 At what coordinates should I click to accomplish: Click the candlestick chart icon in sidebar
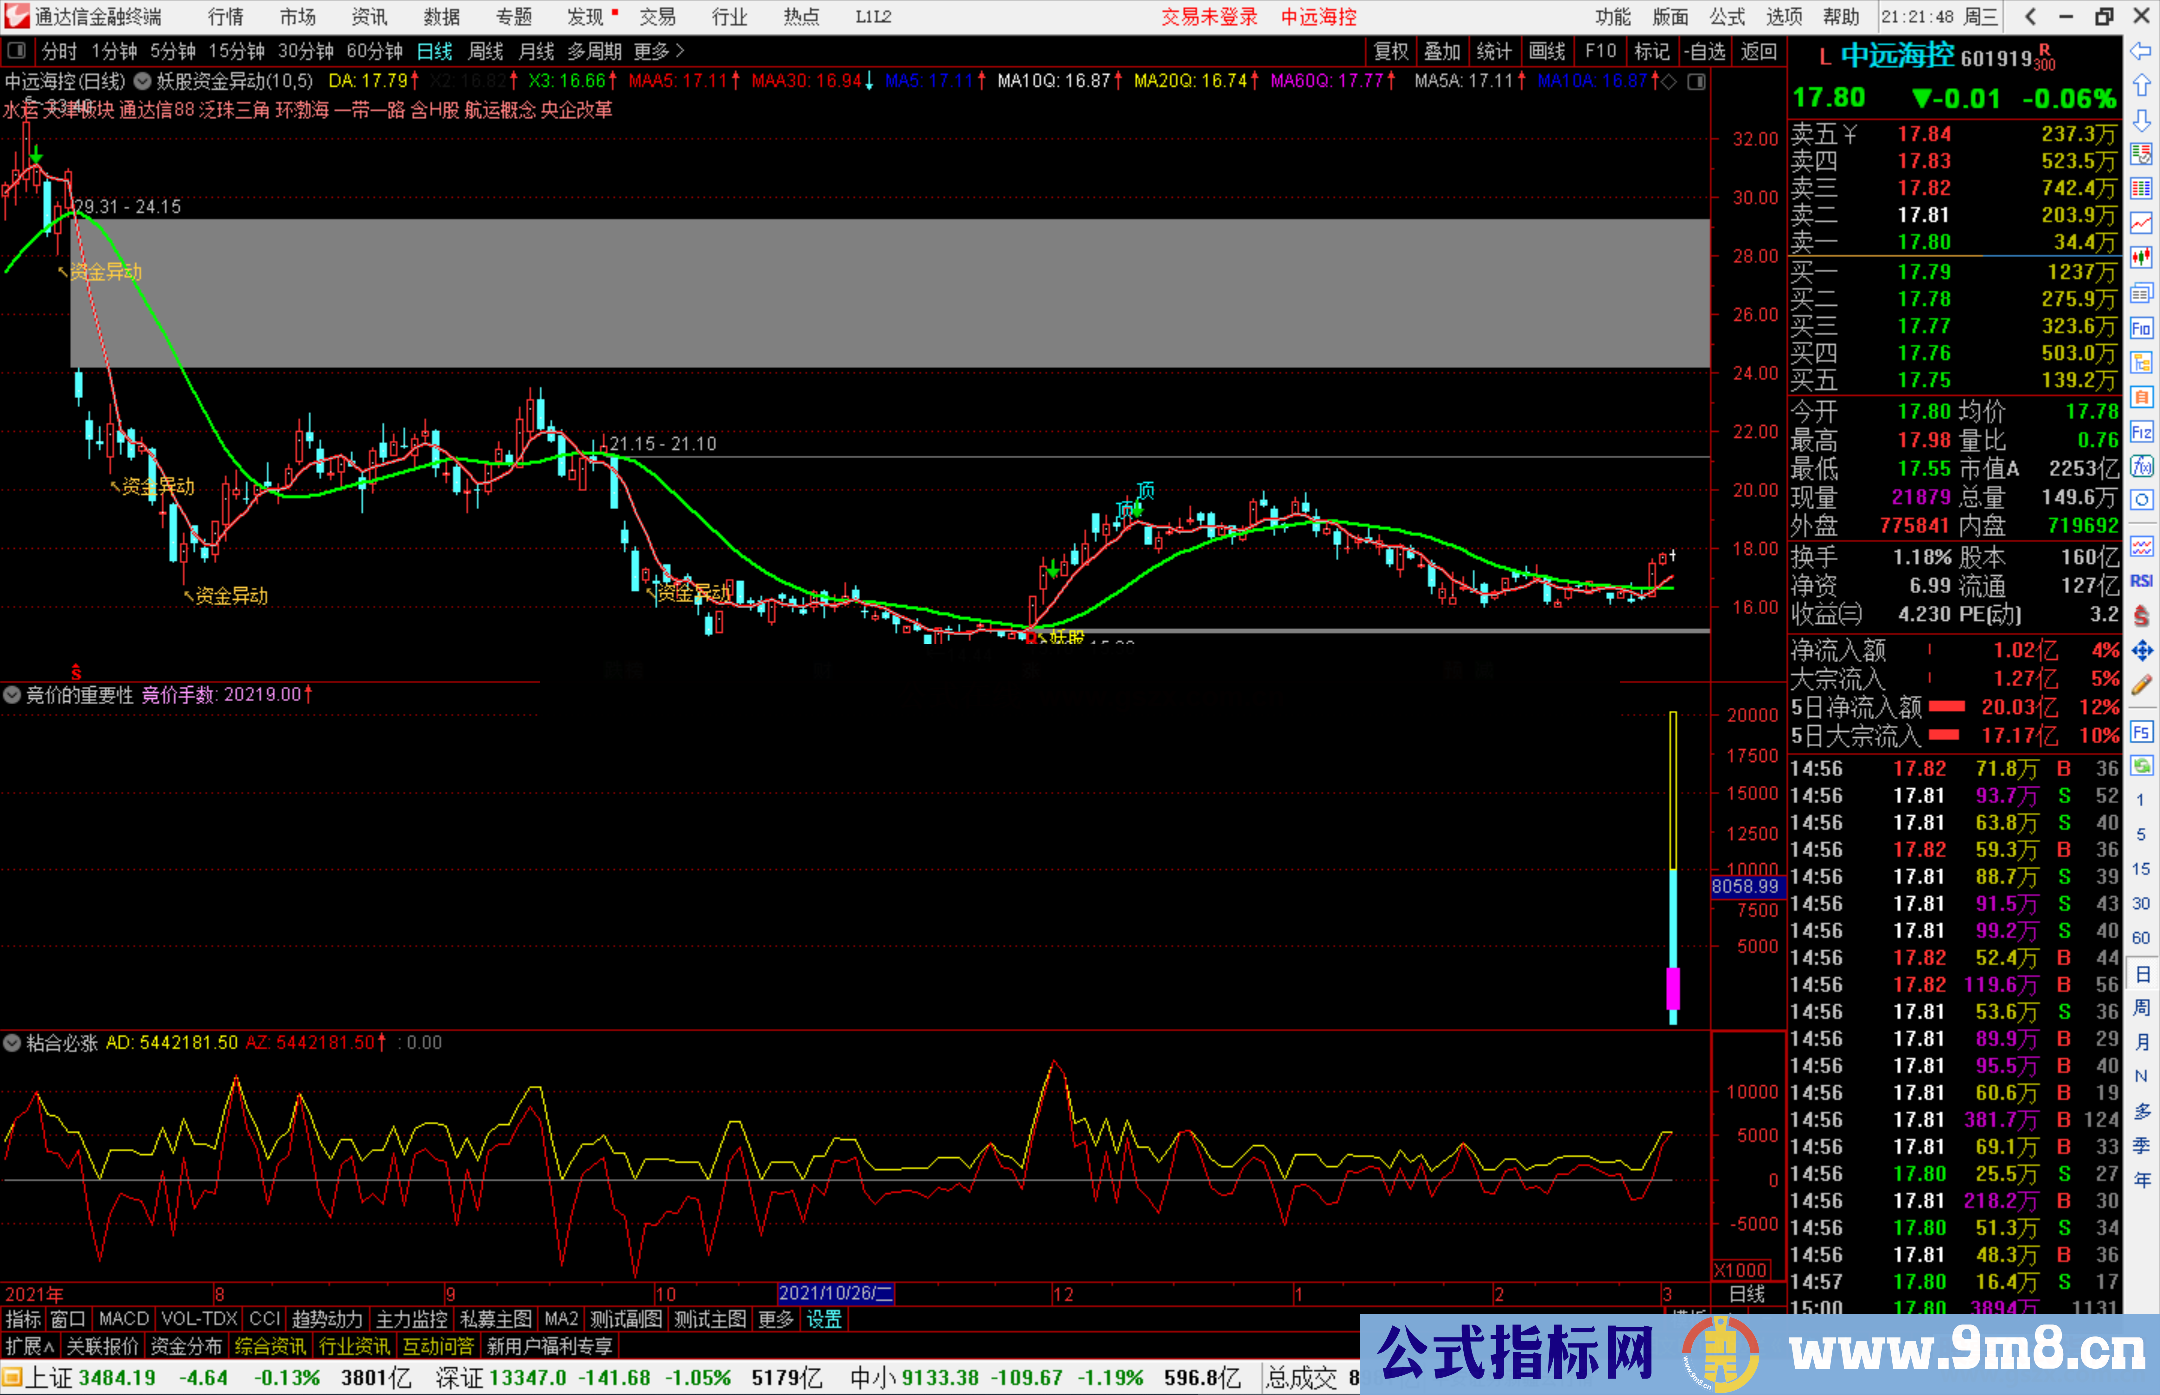click(2141, 257)
